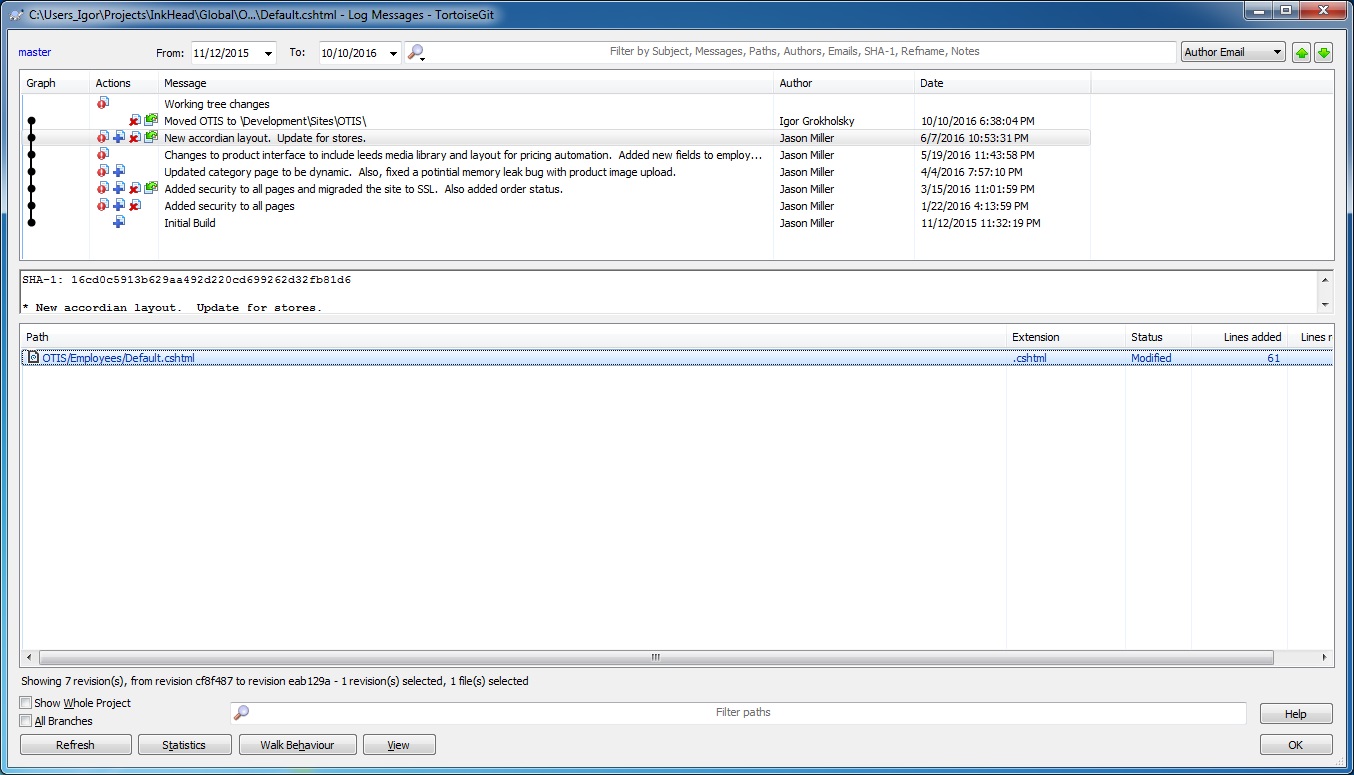Click the horizontal scrollbar in file list

pos(655,658)
